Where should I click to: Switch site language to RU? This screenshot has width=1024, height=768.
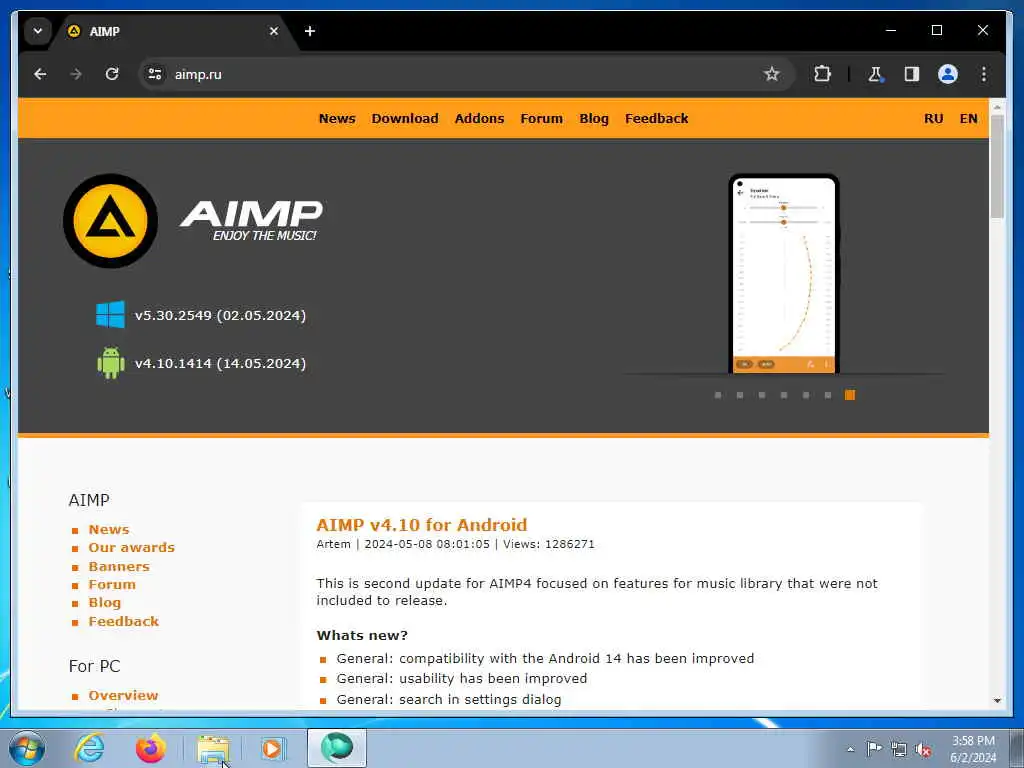coord(933,118)
